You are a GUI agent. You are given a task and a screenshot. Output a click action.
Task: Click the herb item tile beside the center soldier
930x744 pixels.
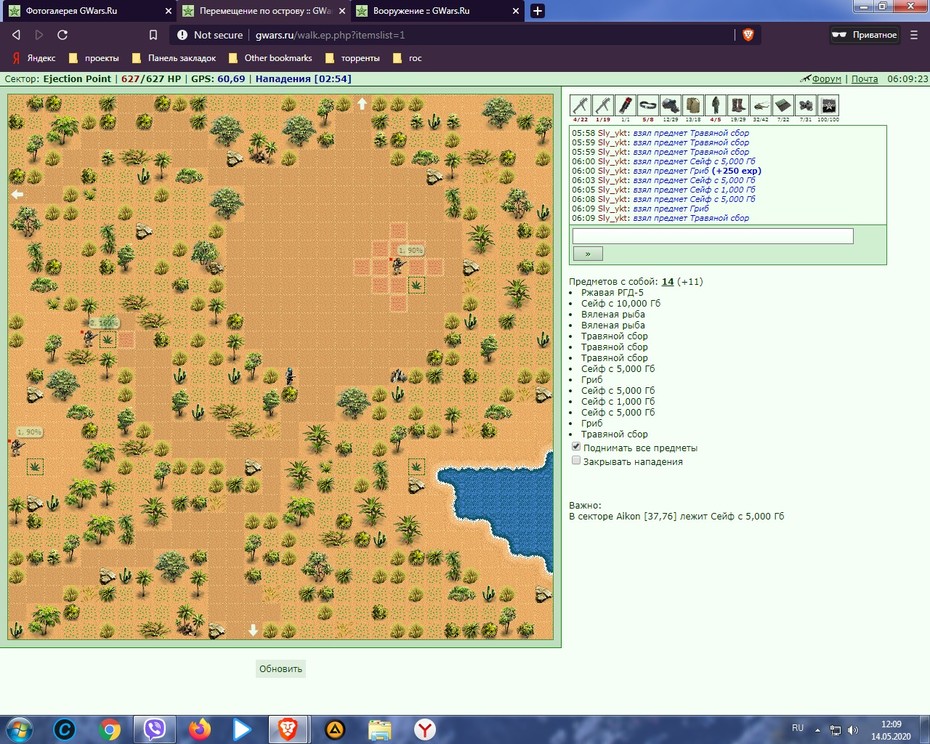416,285
